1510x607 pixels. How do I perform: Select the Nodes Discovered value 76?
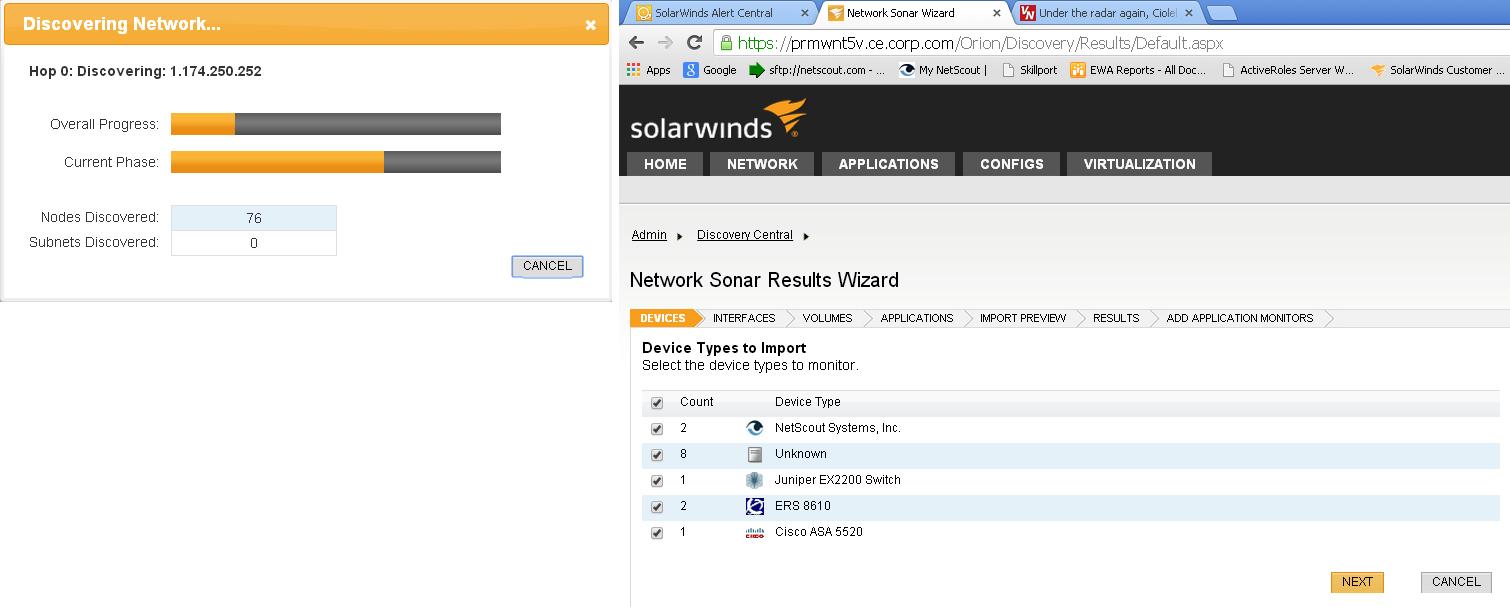(x=254, y=218)
